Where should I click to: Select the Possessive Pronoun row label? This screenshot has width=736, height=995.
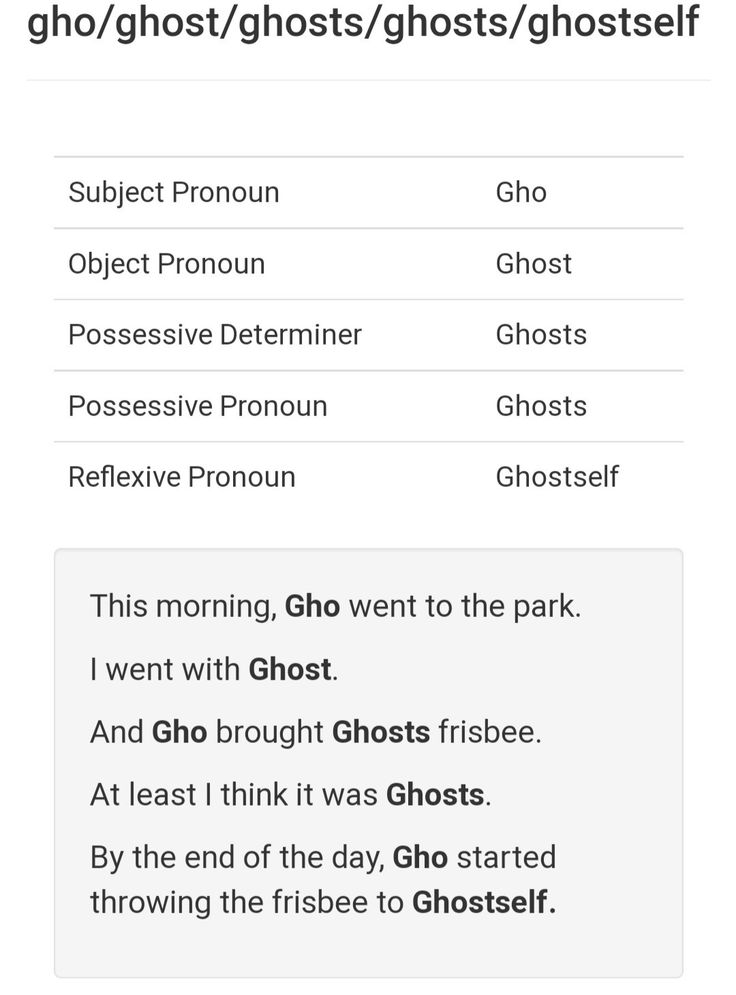click(x=198, y=406)
